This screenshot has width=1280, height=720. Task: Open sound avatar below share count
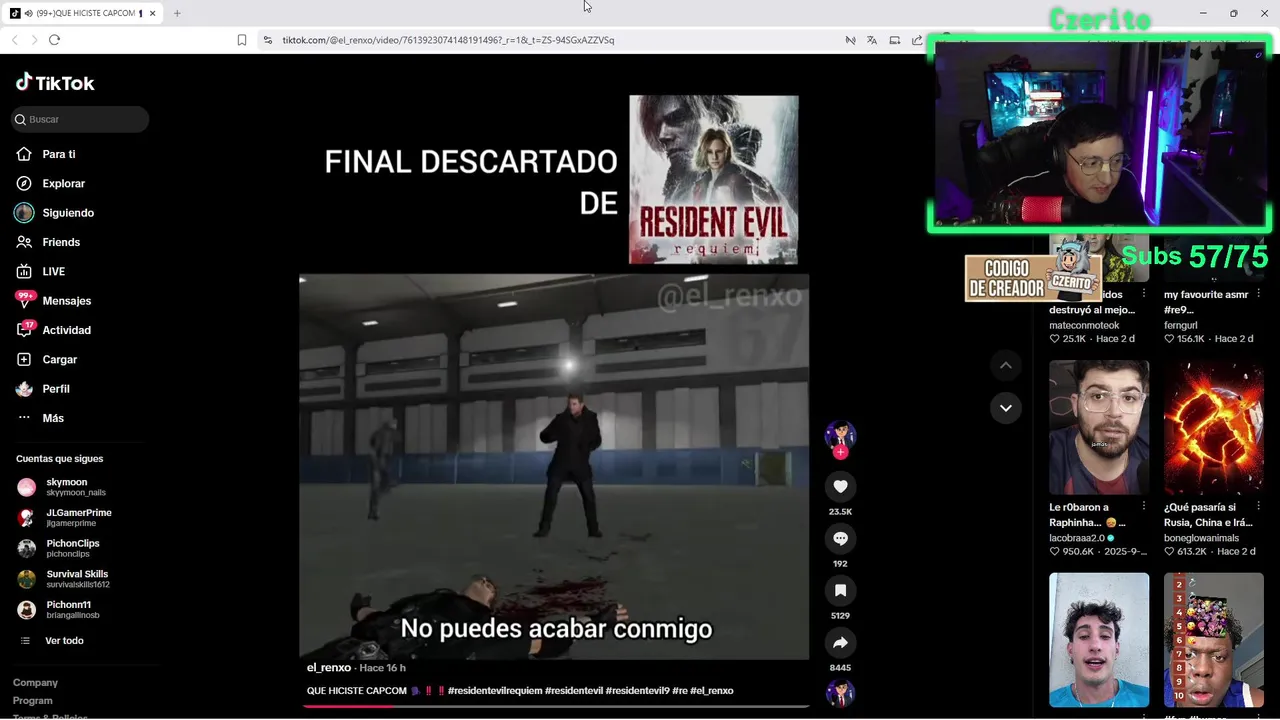click(840, 693)
